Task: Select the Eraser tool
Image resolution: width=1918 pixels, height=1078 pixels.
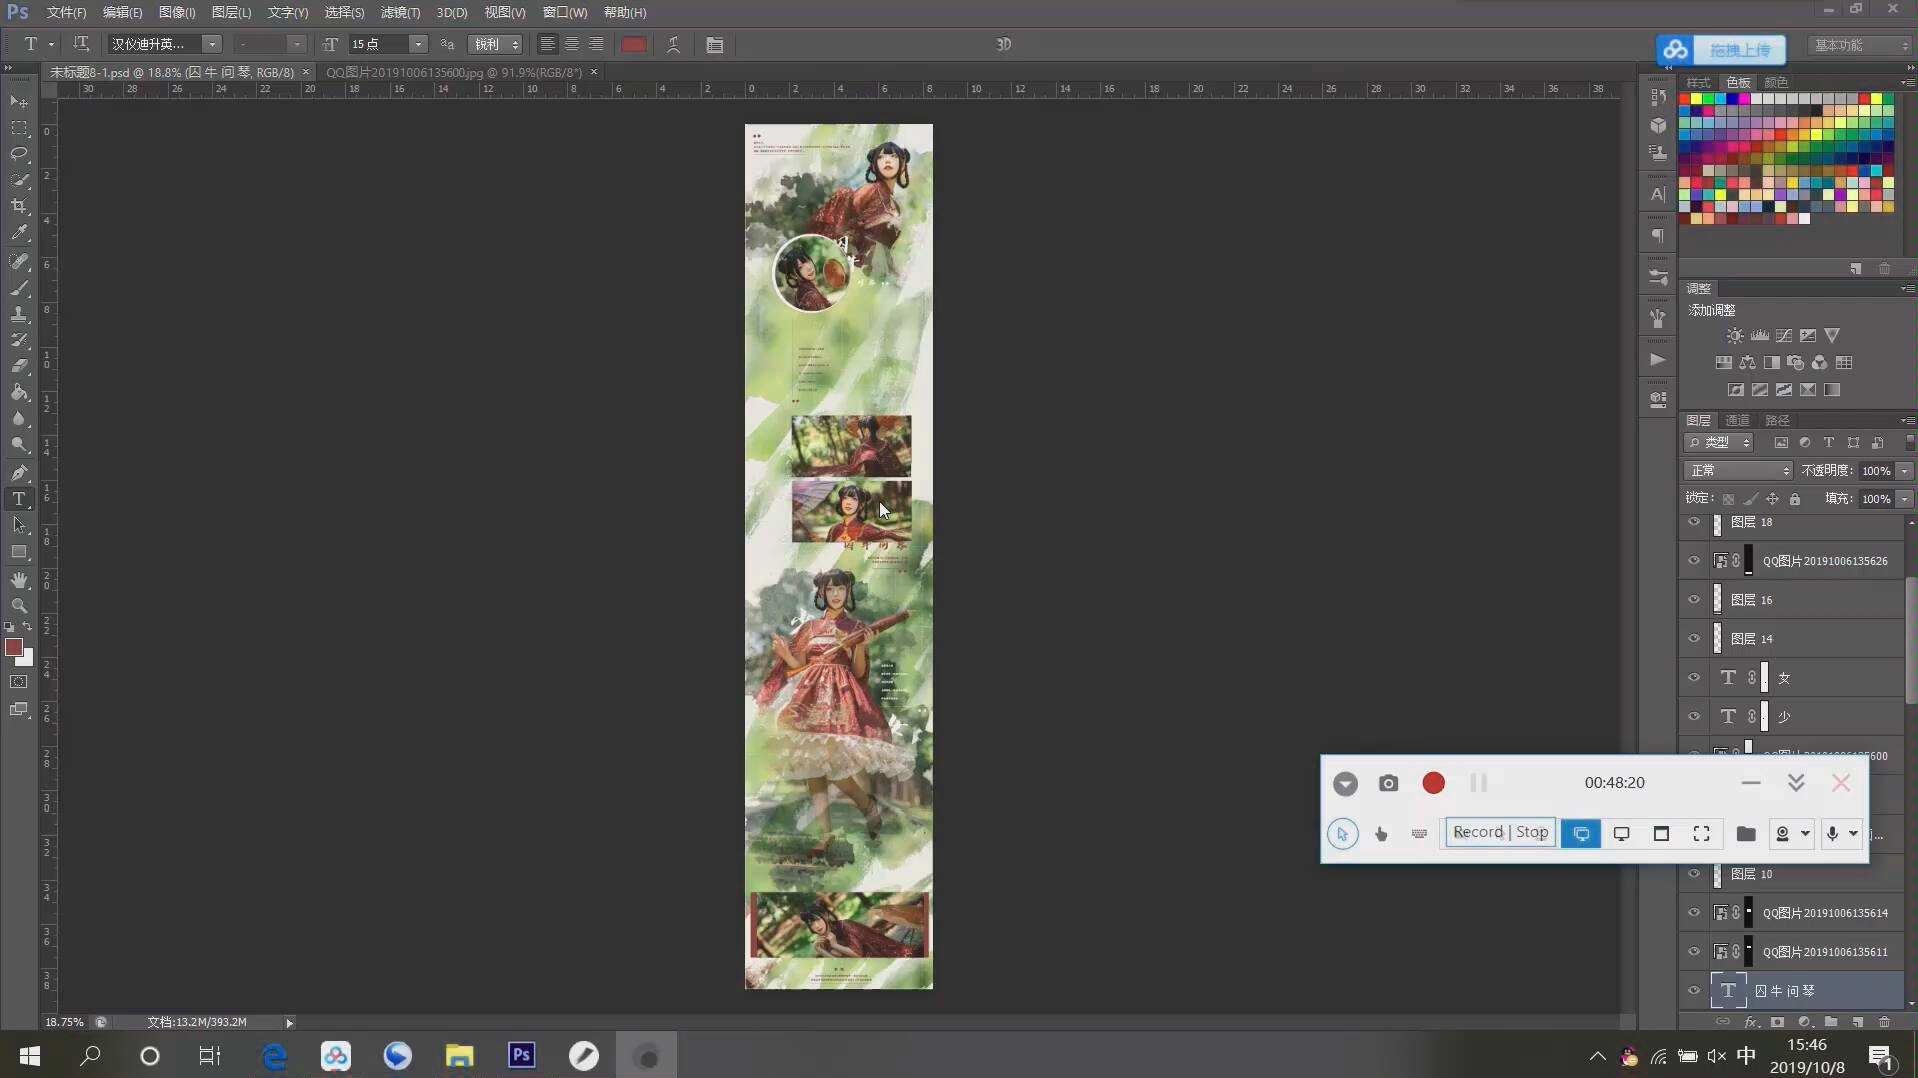Action: [x=19, y=366]
